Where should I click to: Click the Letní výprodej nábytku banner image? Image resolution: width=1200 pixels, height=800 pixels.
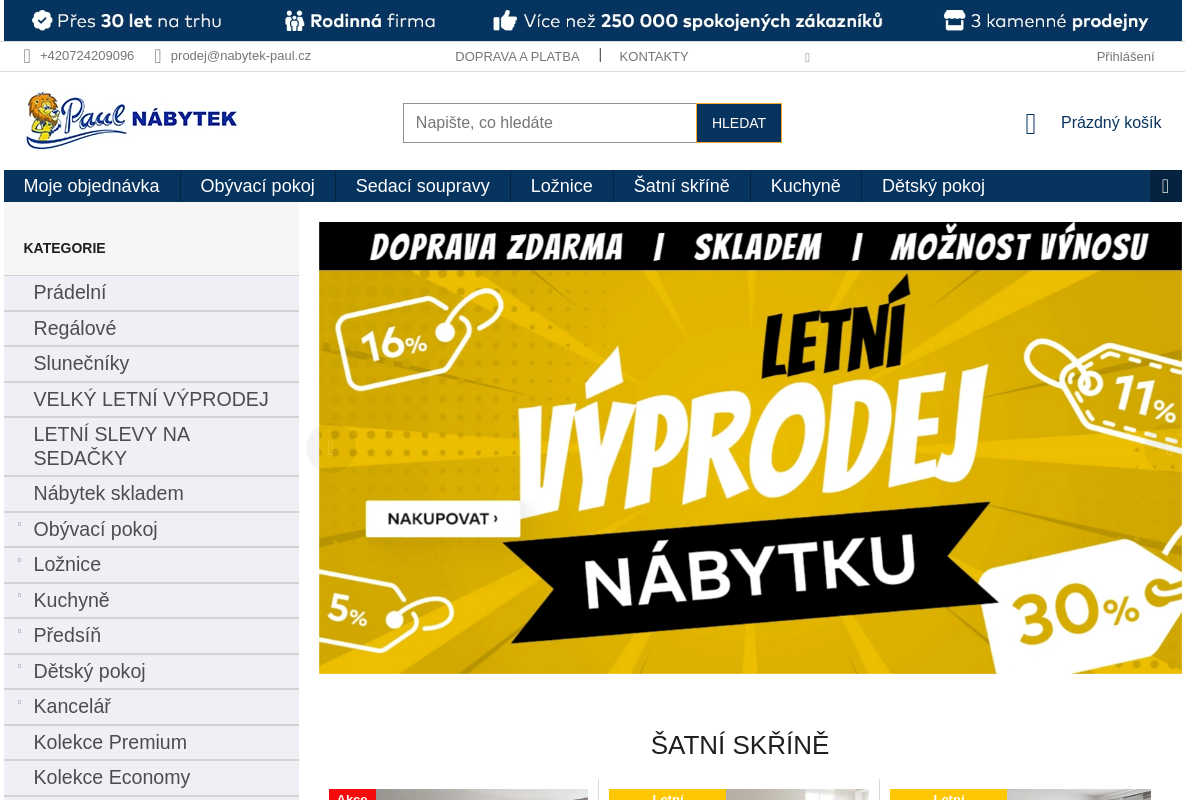click(x=750, y=448)
